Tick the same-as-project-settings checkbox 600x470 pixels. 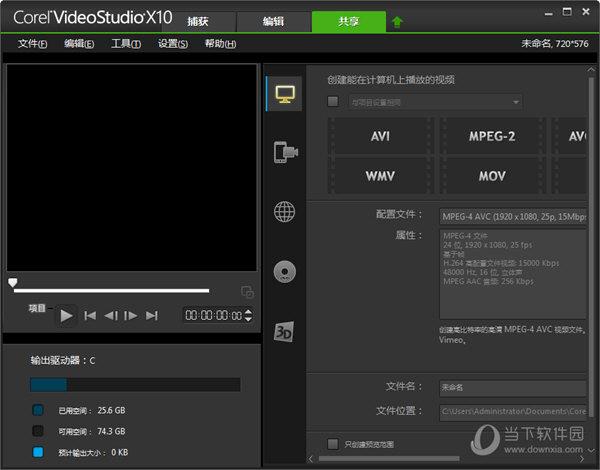pos(333,101)
